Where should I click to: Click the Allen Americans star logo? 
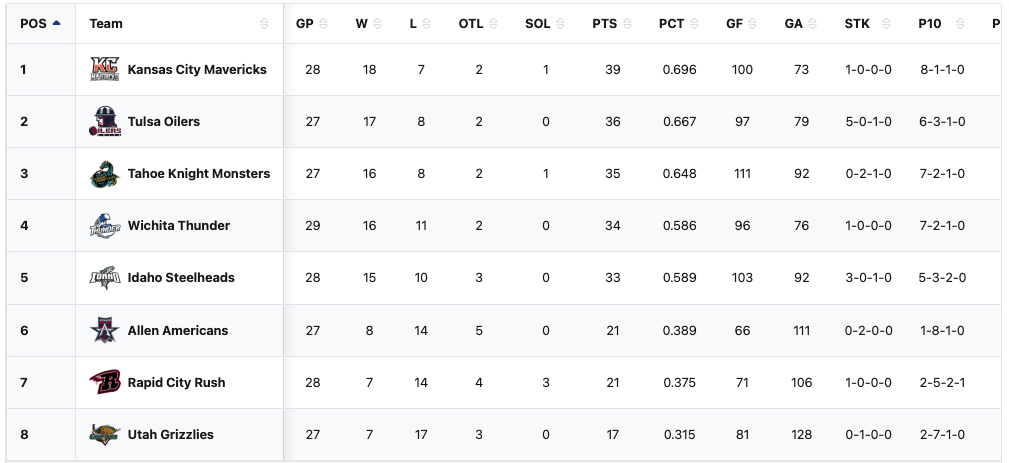click(x=104, y=330)
